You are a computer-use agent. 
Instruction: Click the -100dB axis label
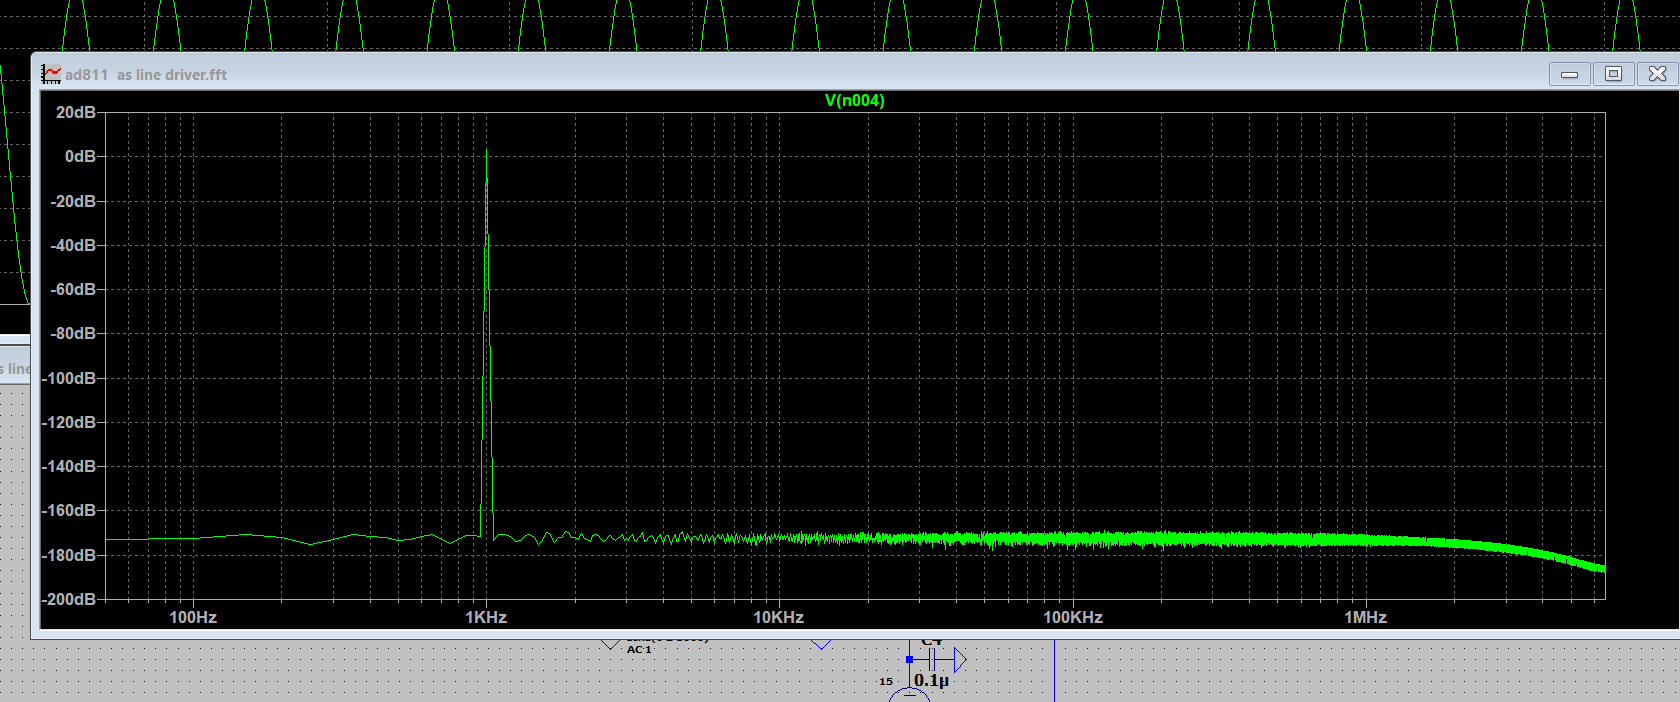[x=69, y=378]
